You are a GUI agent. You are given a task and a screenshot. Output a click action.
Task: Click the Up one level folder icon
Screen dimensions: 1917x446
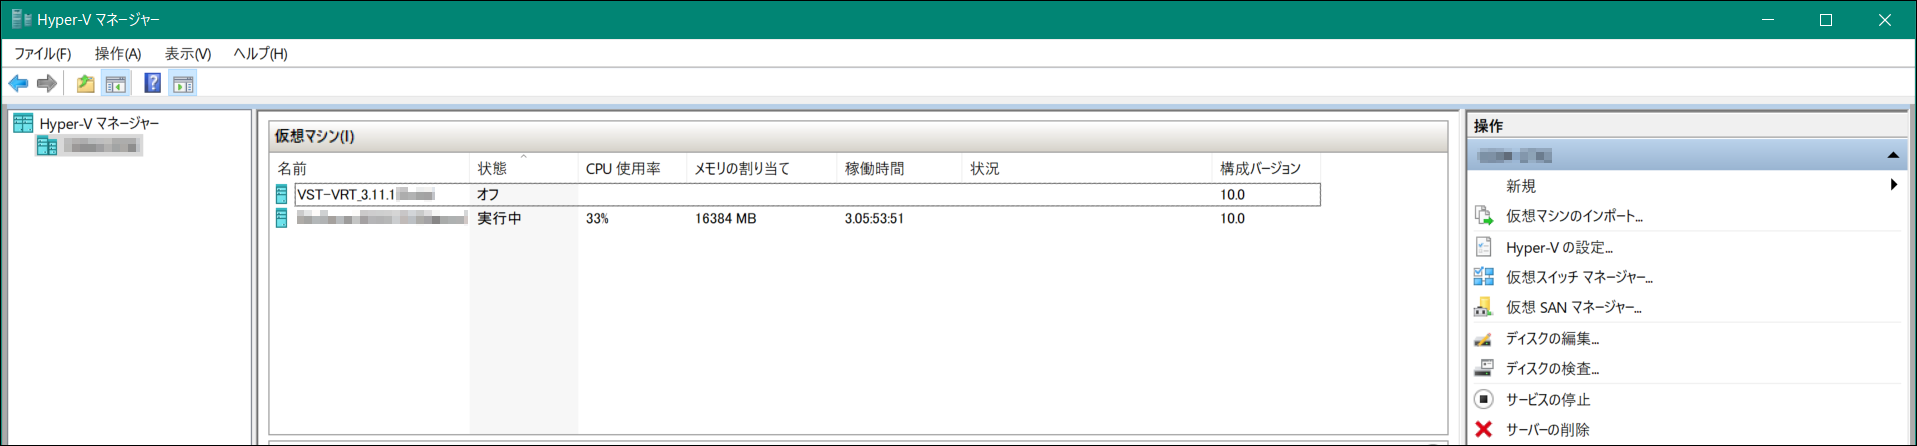click(x=86, y=84)
